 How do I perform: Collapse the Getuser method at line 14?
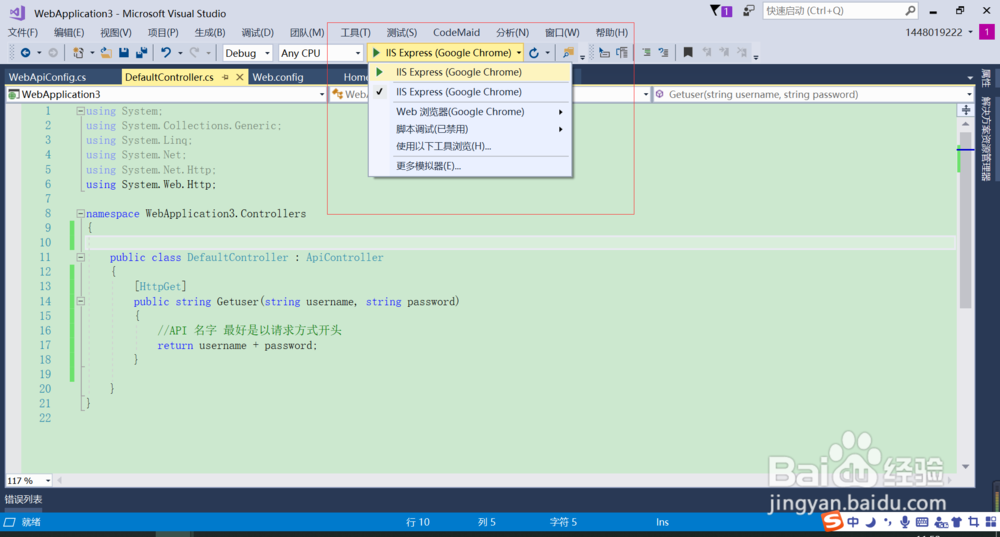coord(80,301)
